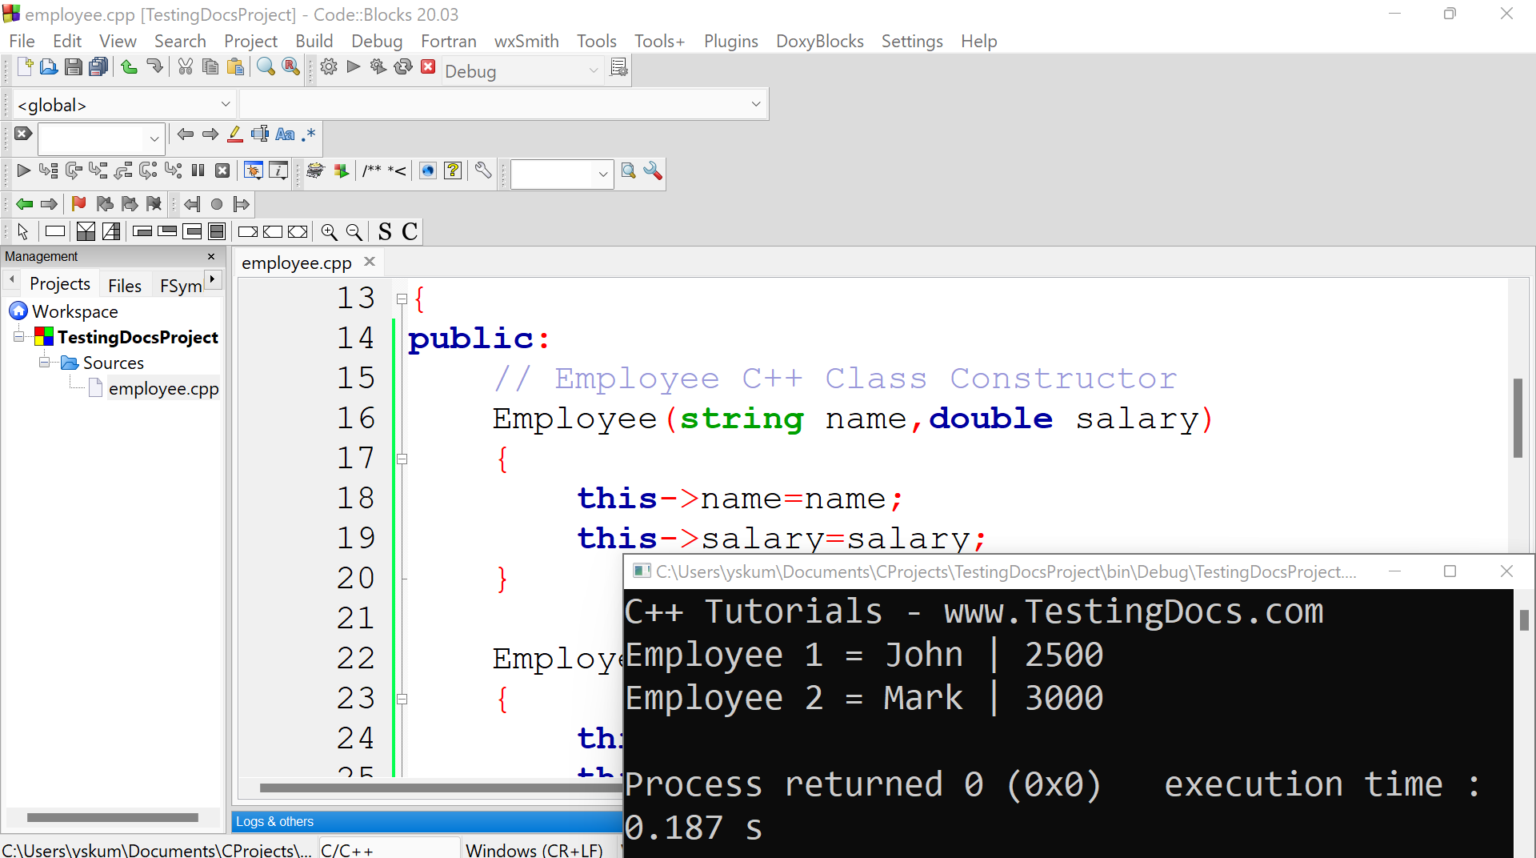The image size is (1536, 858).
Task: Save all modified files
Action: (98, 68)
